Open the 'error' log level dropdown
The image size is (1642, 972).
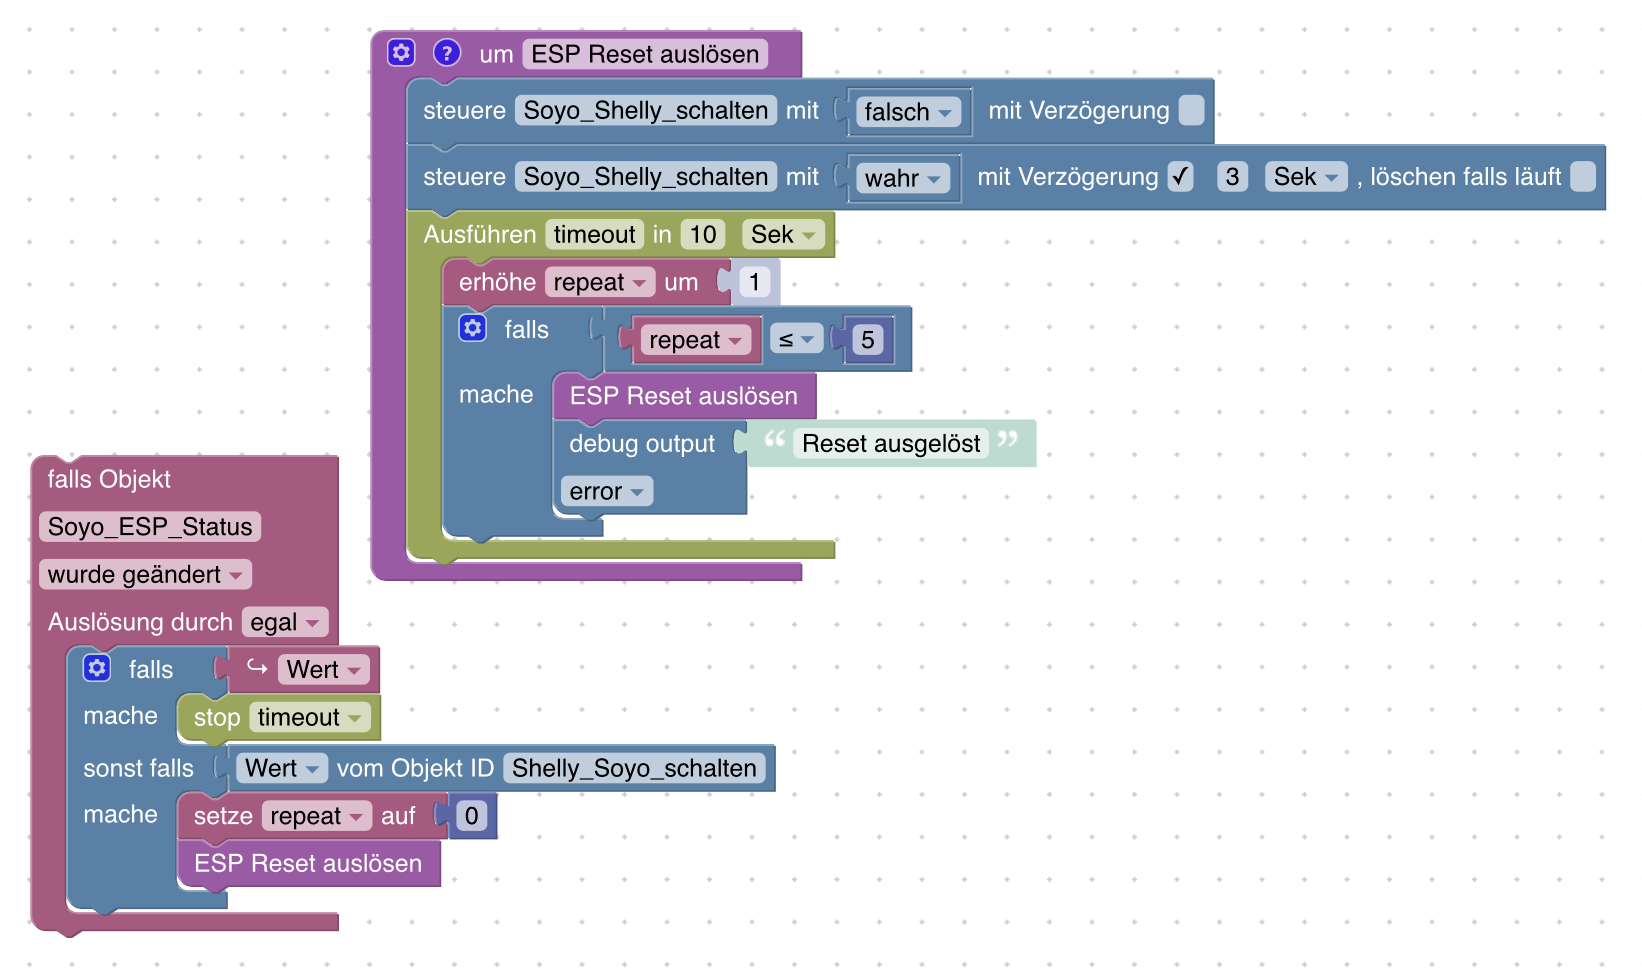point(607,492)
